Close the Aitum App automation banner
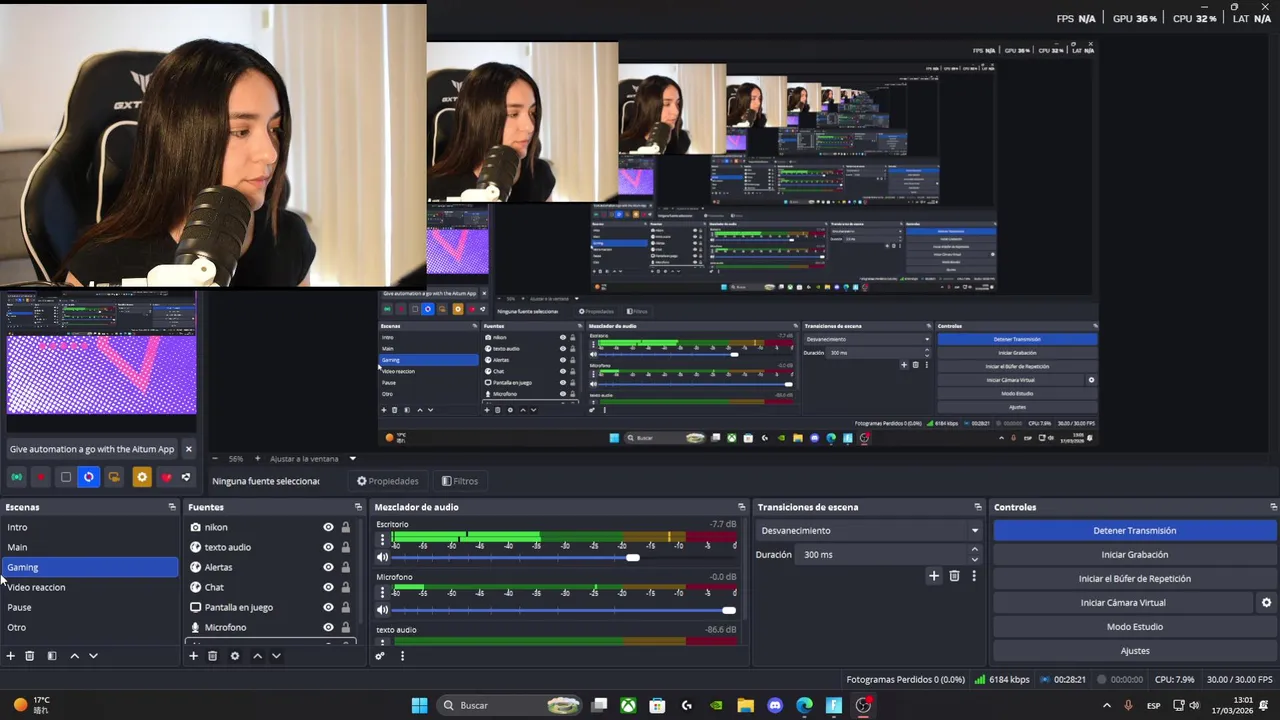The image size is (1280, 720). click(x=188, y=449)
